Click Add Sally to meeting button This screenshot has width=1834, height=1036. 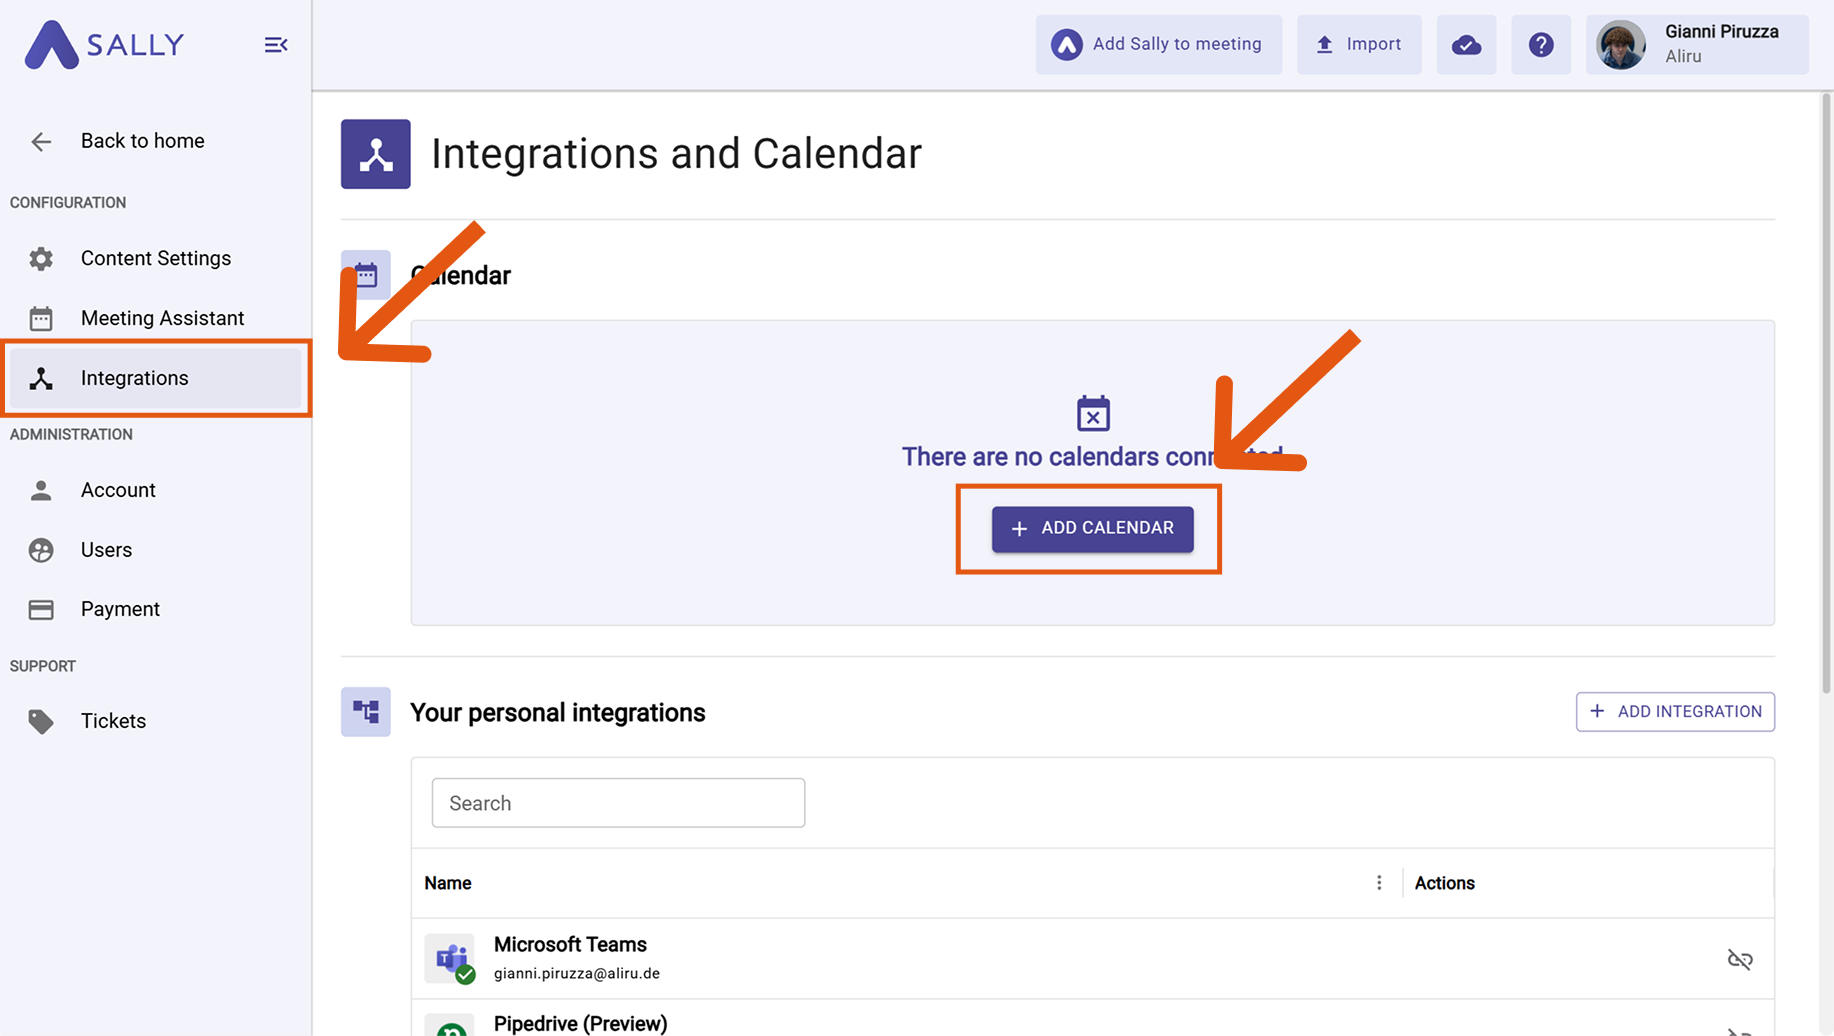coord(1158,44)
